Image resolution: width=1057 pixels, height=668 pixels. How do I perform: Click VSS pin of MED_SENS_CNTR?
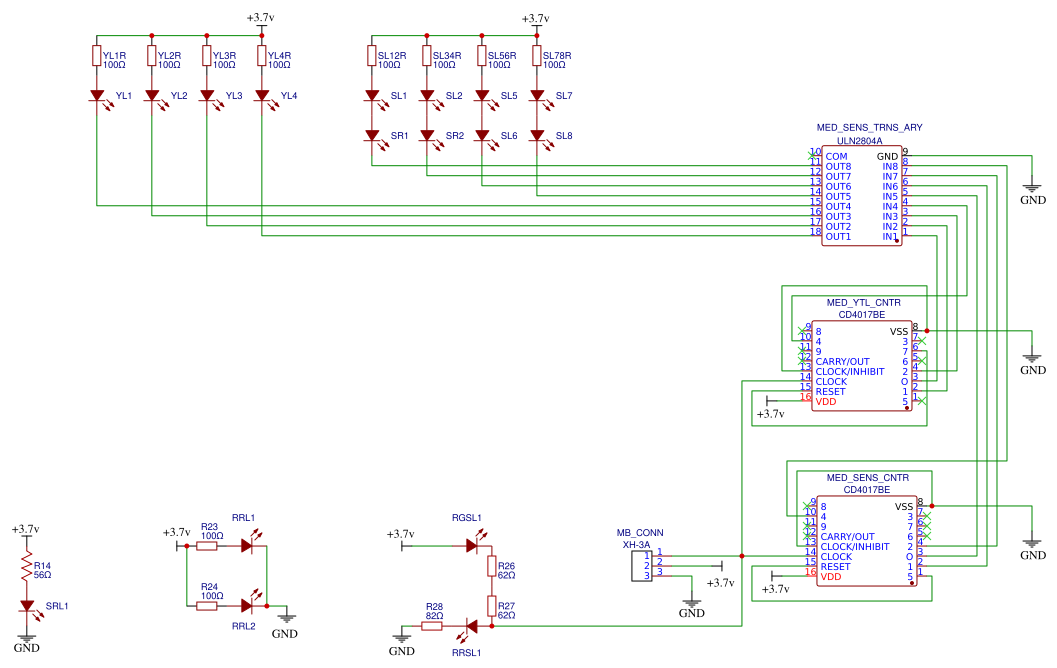tap(904, 506)
